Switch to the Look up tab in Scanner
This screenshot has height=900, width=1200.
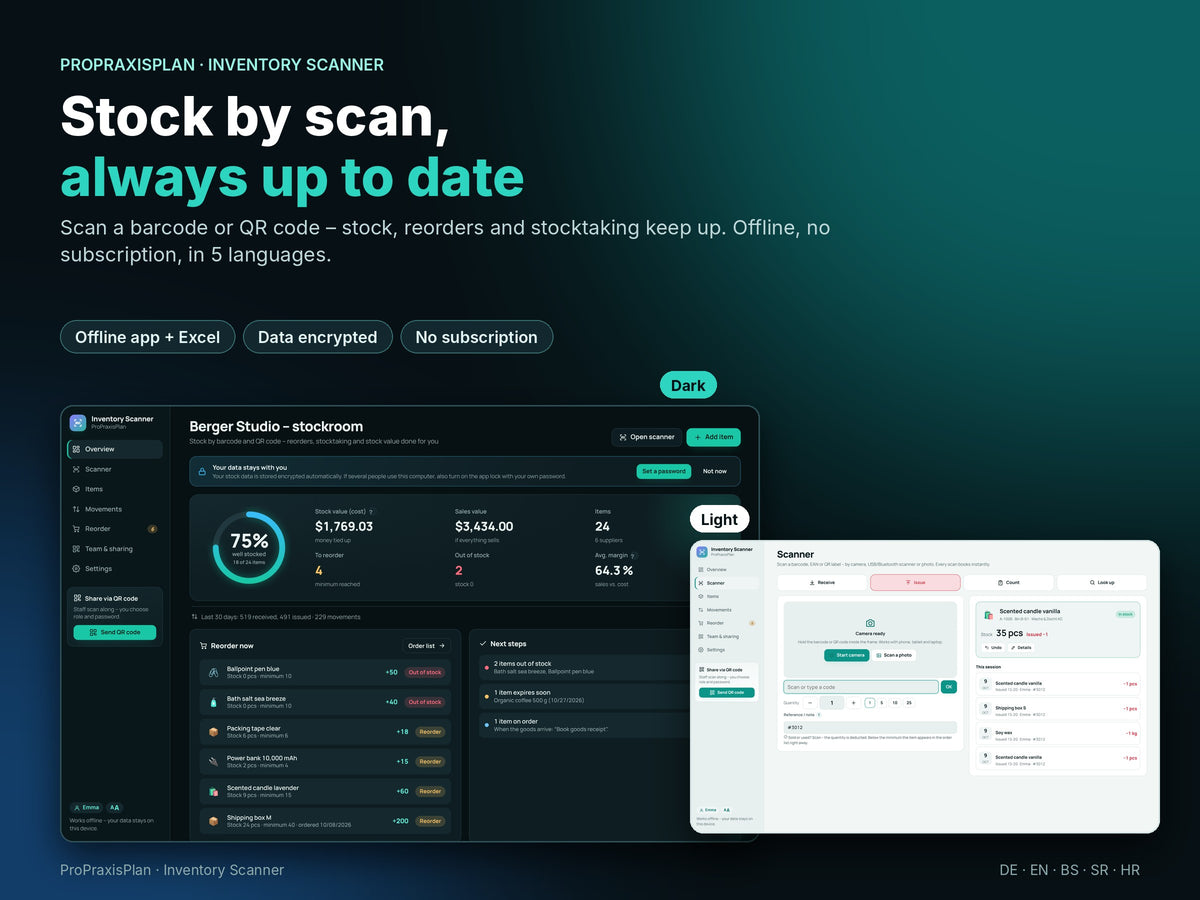tap(1102, 582)
